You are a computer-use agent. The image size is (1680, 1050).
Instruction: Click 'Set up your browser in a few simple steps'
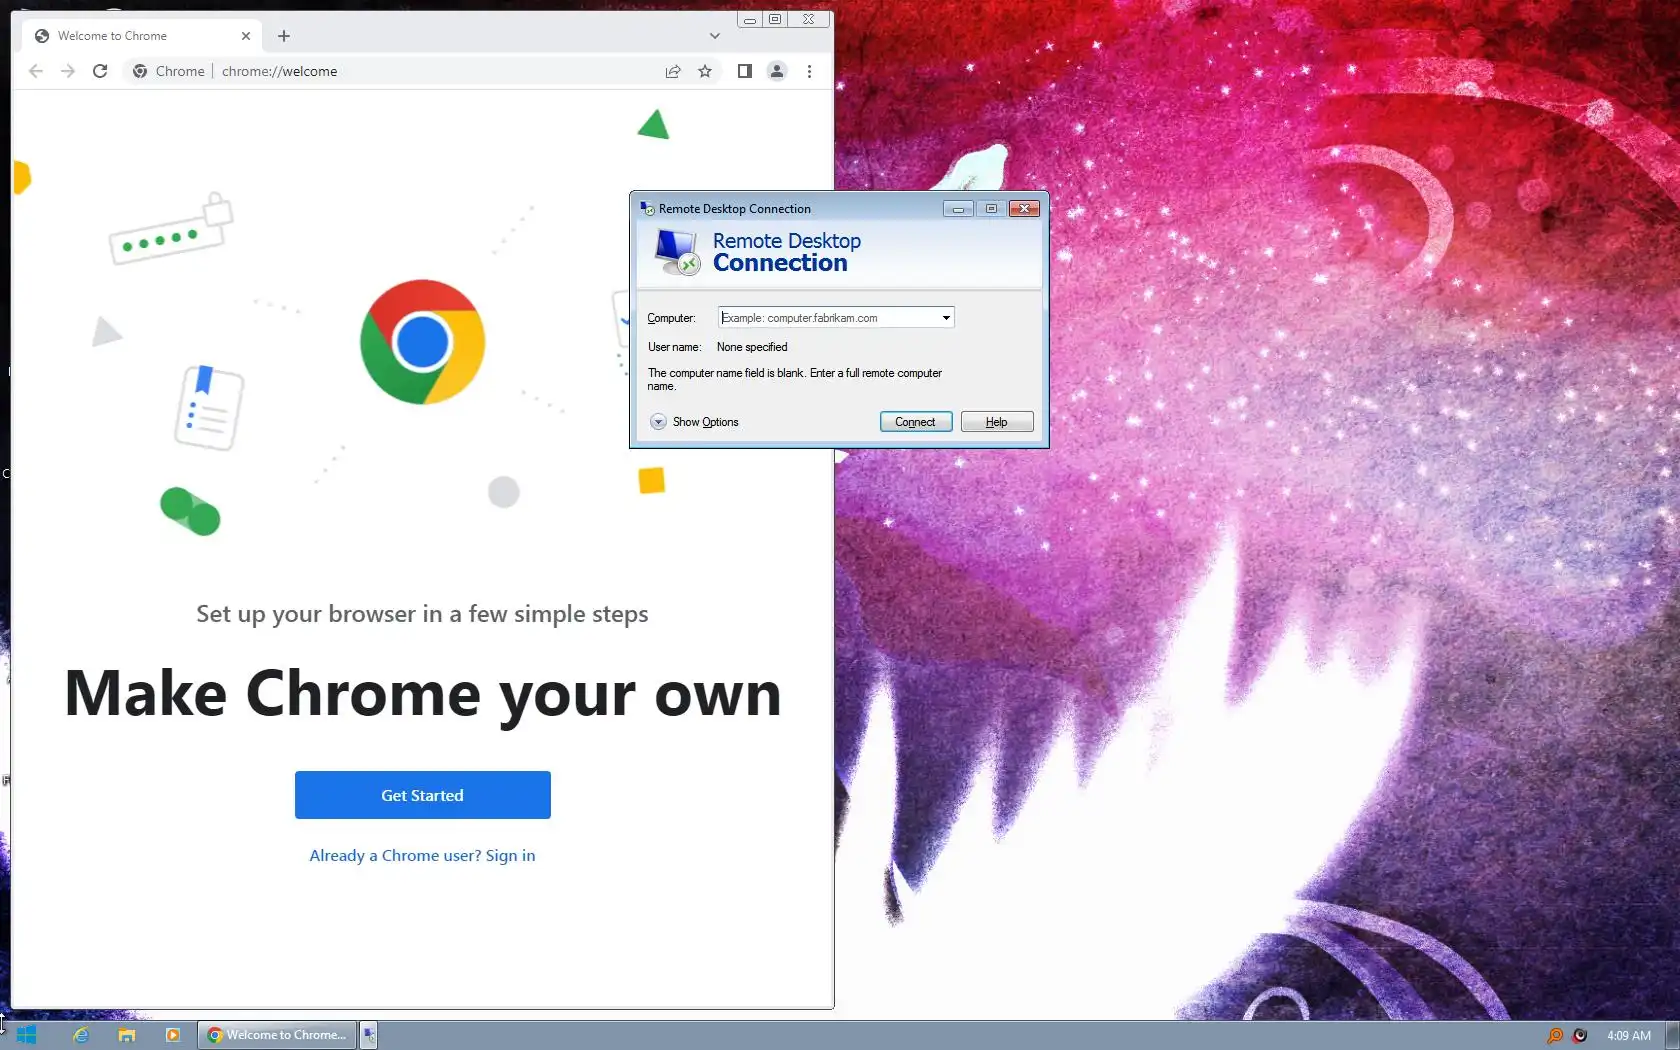422,614
